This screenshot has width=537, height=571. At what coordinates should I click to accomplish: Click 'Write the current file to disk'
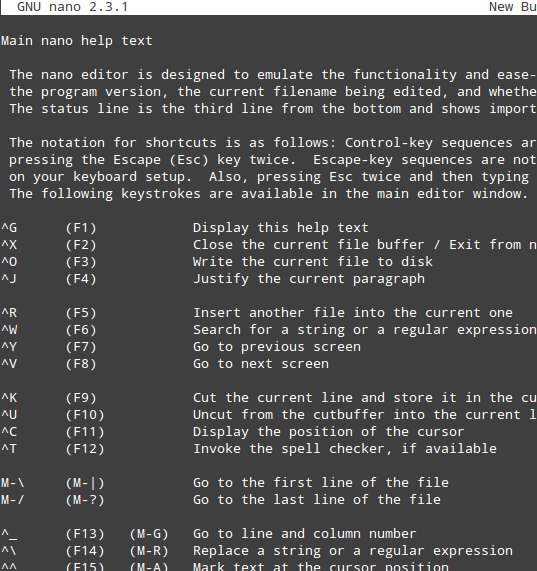(x=313, y=262)
